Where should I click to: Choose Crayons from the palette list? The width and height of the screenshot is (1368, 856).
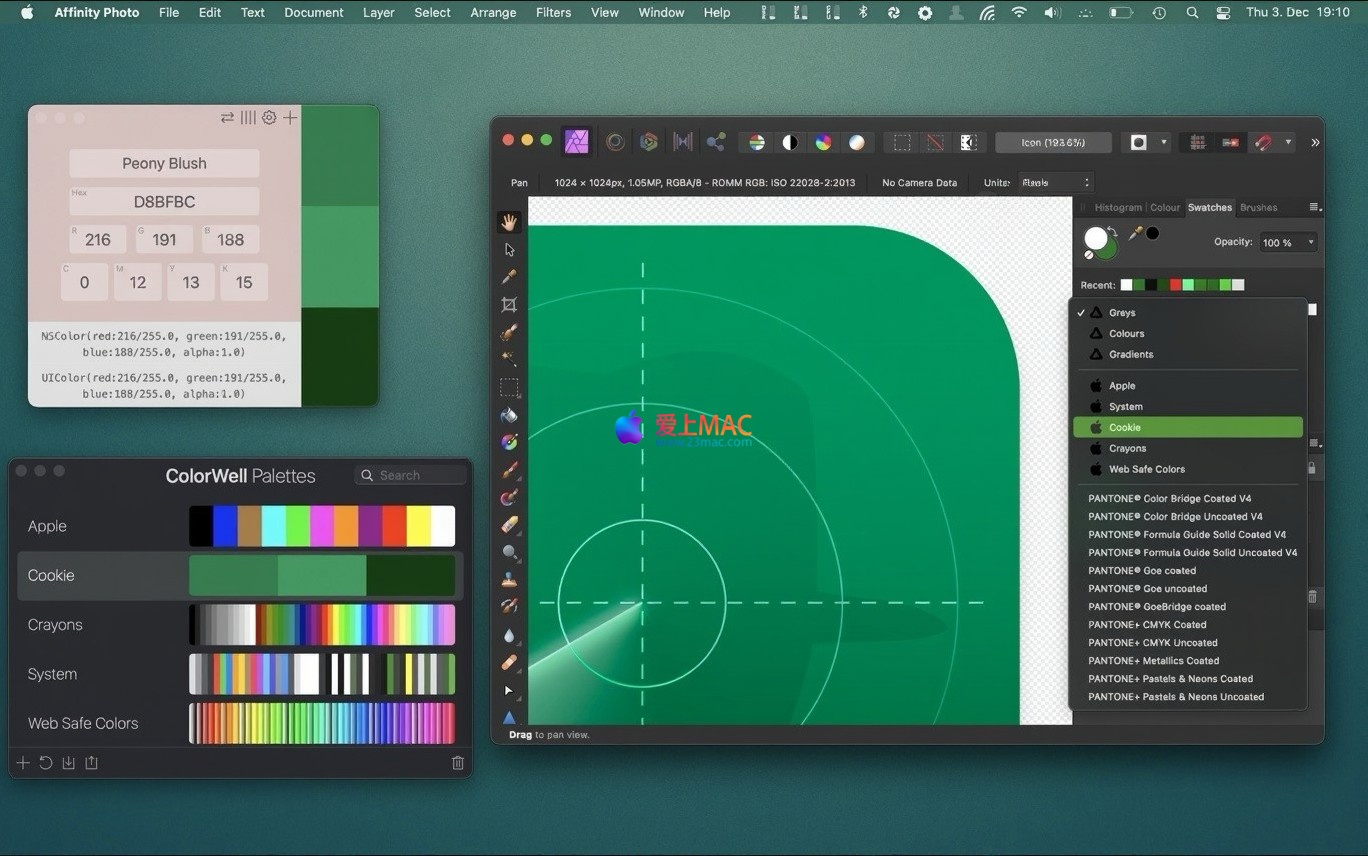coord(1127,448)
